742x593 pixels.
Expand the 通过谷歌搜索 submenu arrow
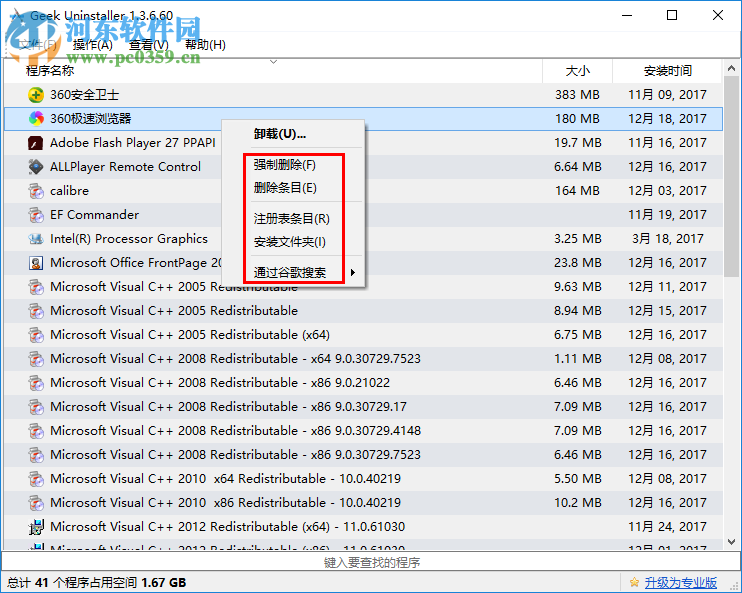353,273
